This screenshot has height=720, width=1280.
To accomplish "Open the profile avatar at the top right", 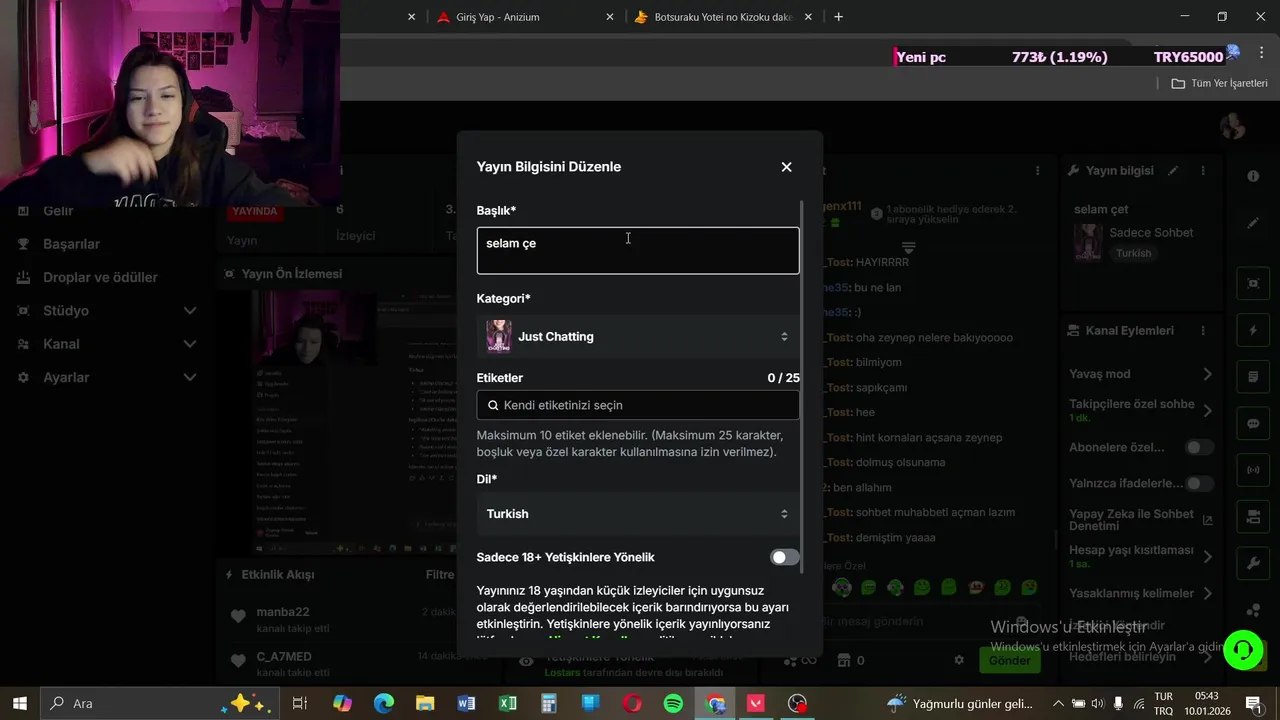I will point(1233,127).
